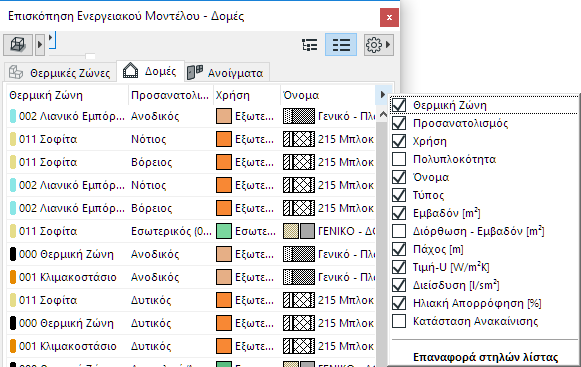The width and height of the screenshot is (581, 367).
Task: Switch to tree list view icon
Action: (x=310, y=45)
